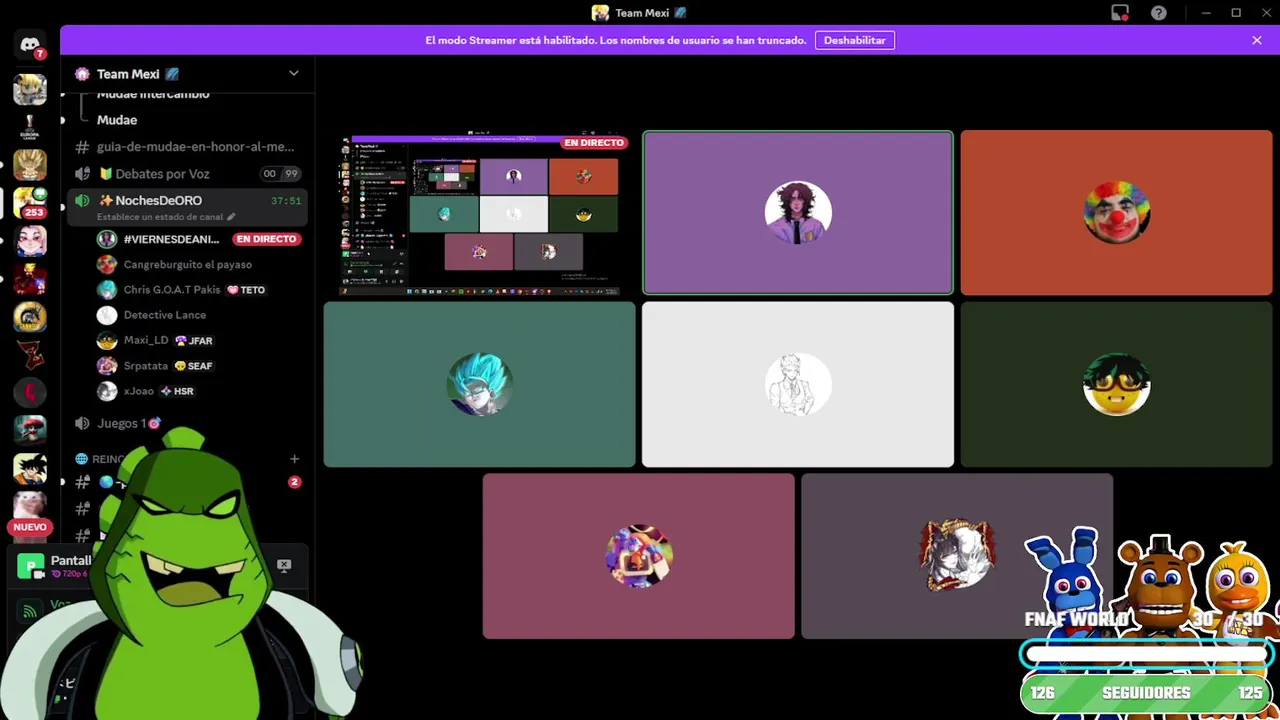Open the Goku avatar server icon
This screenshot has width=1280, height=720.
tap(30, 468)
